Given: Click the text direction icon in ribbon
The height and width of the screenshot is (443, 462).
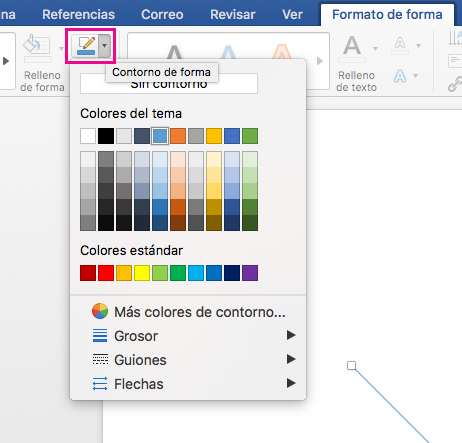Looking at the screenshot, I should tap(455, 38).
